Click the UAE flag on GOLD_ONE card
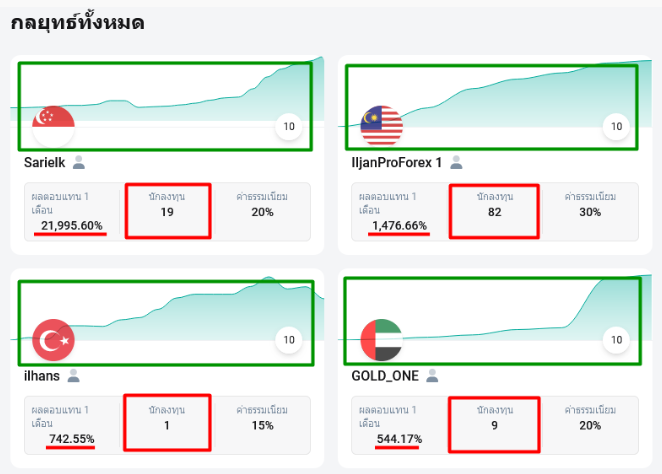 point(381,340)
